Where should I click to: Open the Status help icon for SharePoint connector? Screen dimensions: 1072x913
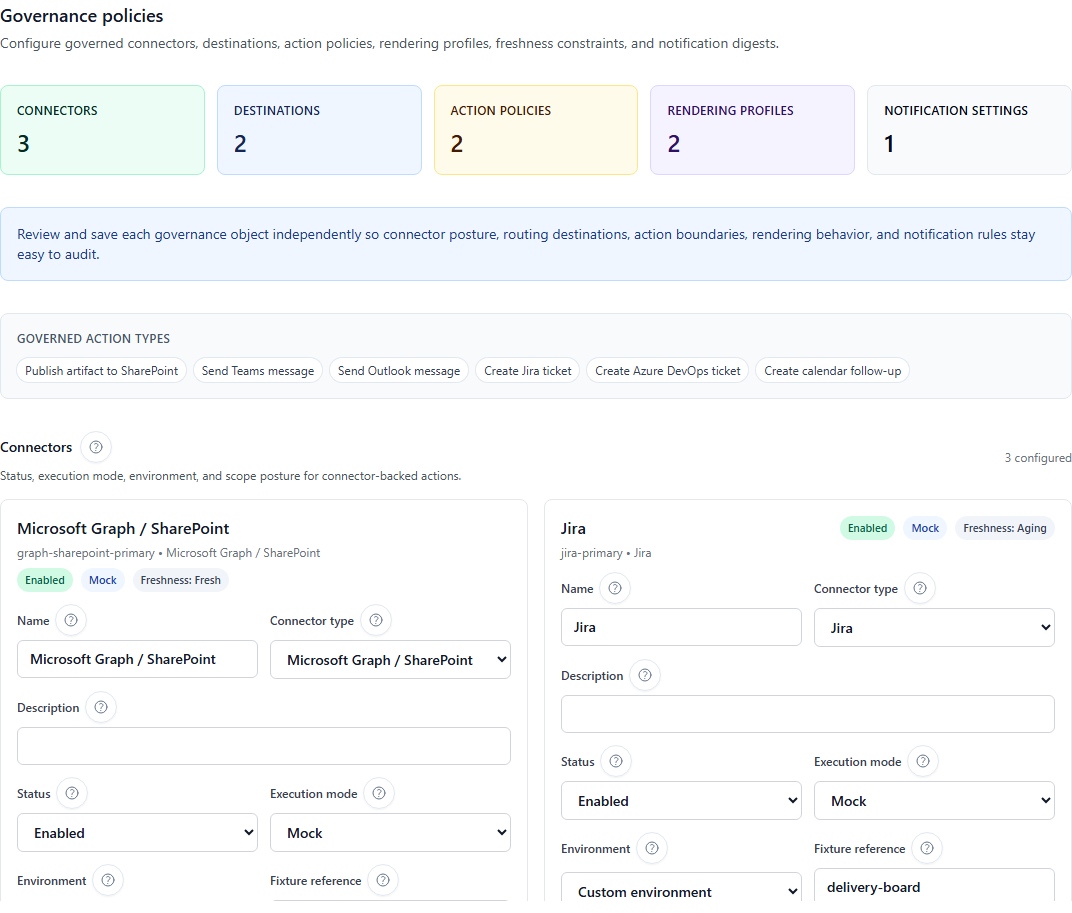tap(69, 793)
